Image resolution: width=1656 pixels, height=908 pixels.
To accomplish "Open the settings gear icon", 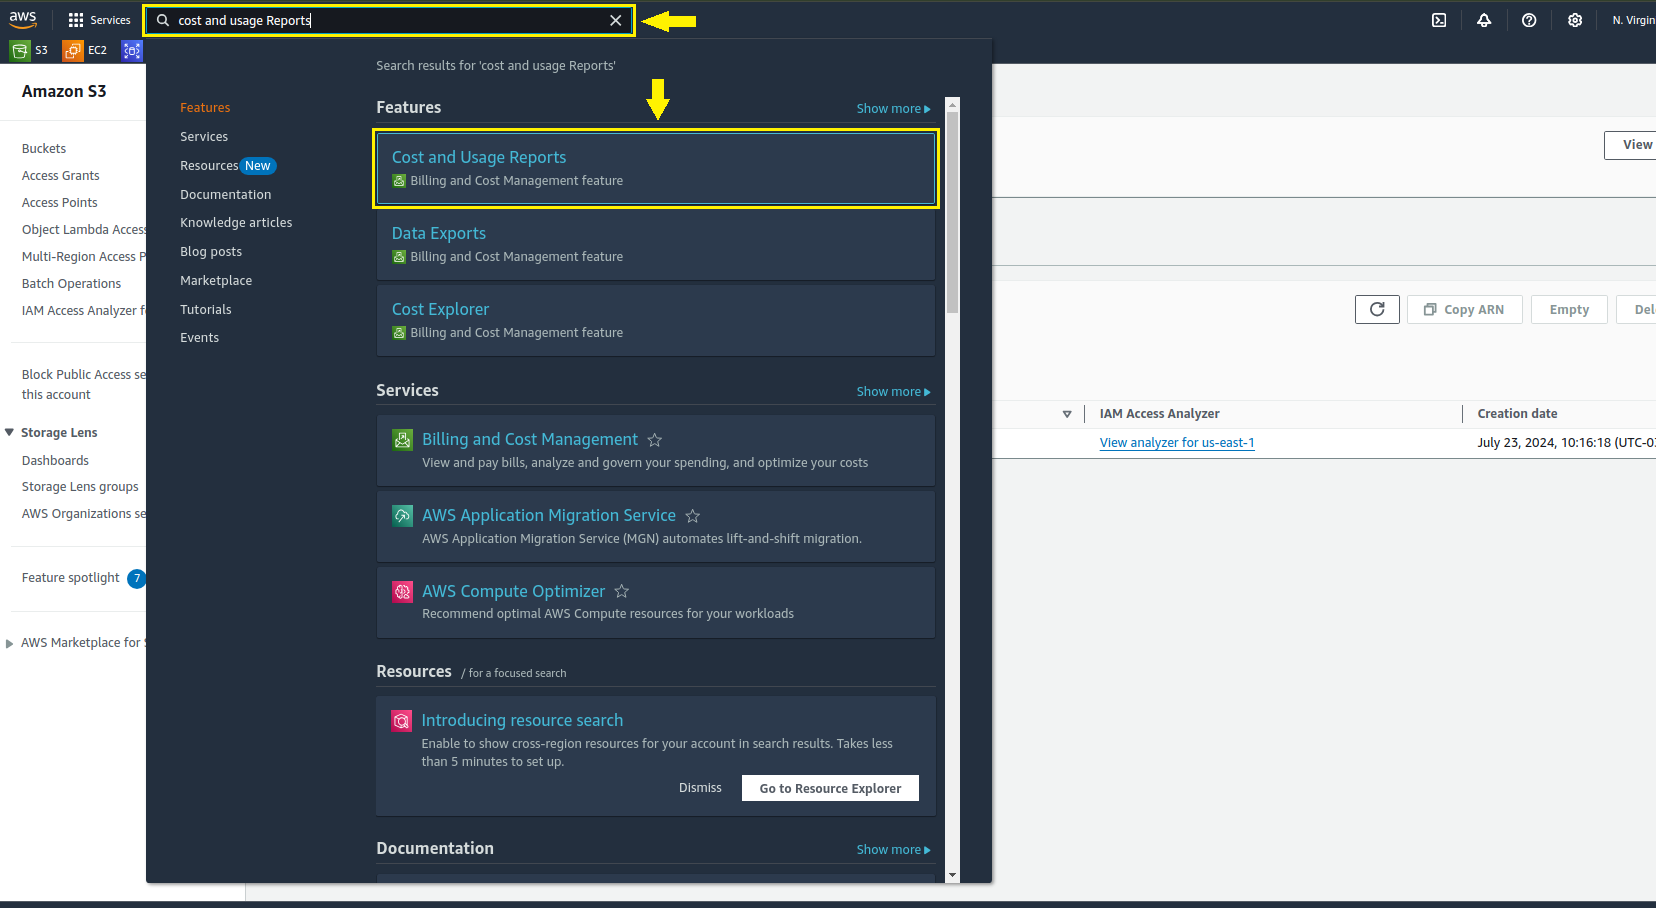I will pos(1575,20).
